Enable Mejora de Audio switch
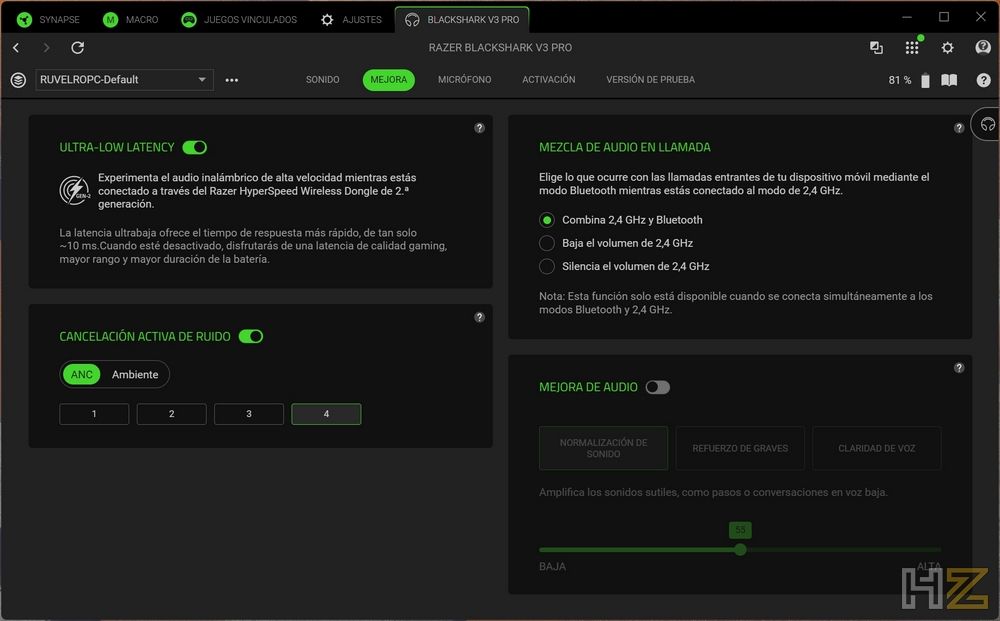 coord(658,387)
